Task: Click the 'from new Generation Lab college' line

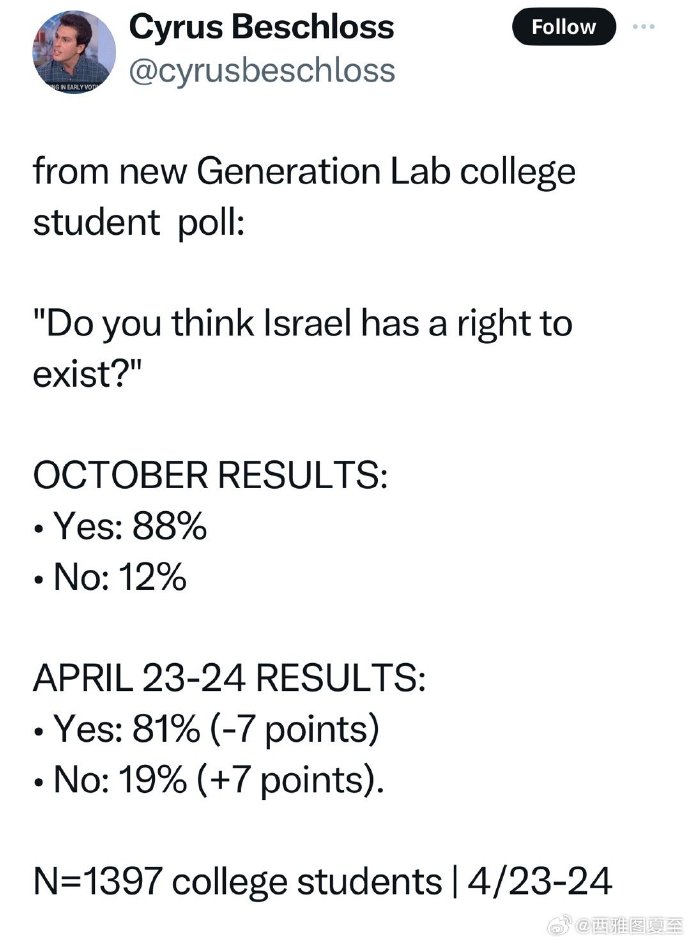Action: coord(304,172)
